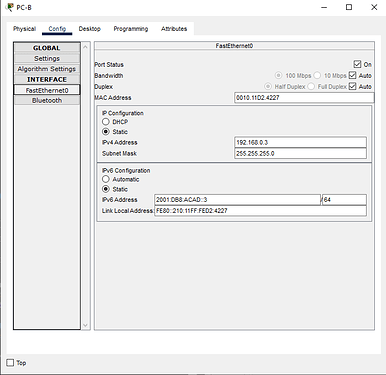
Task: Click the MAC Address field
Action: tap(304, 98)
